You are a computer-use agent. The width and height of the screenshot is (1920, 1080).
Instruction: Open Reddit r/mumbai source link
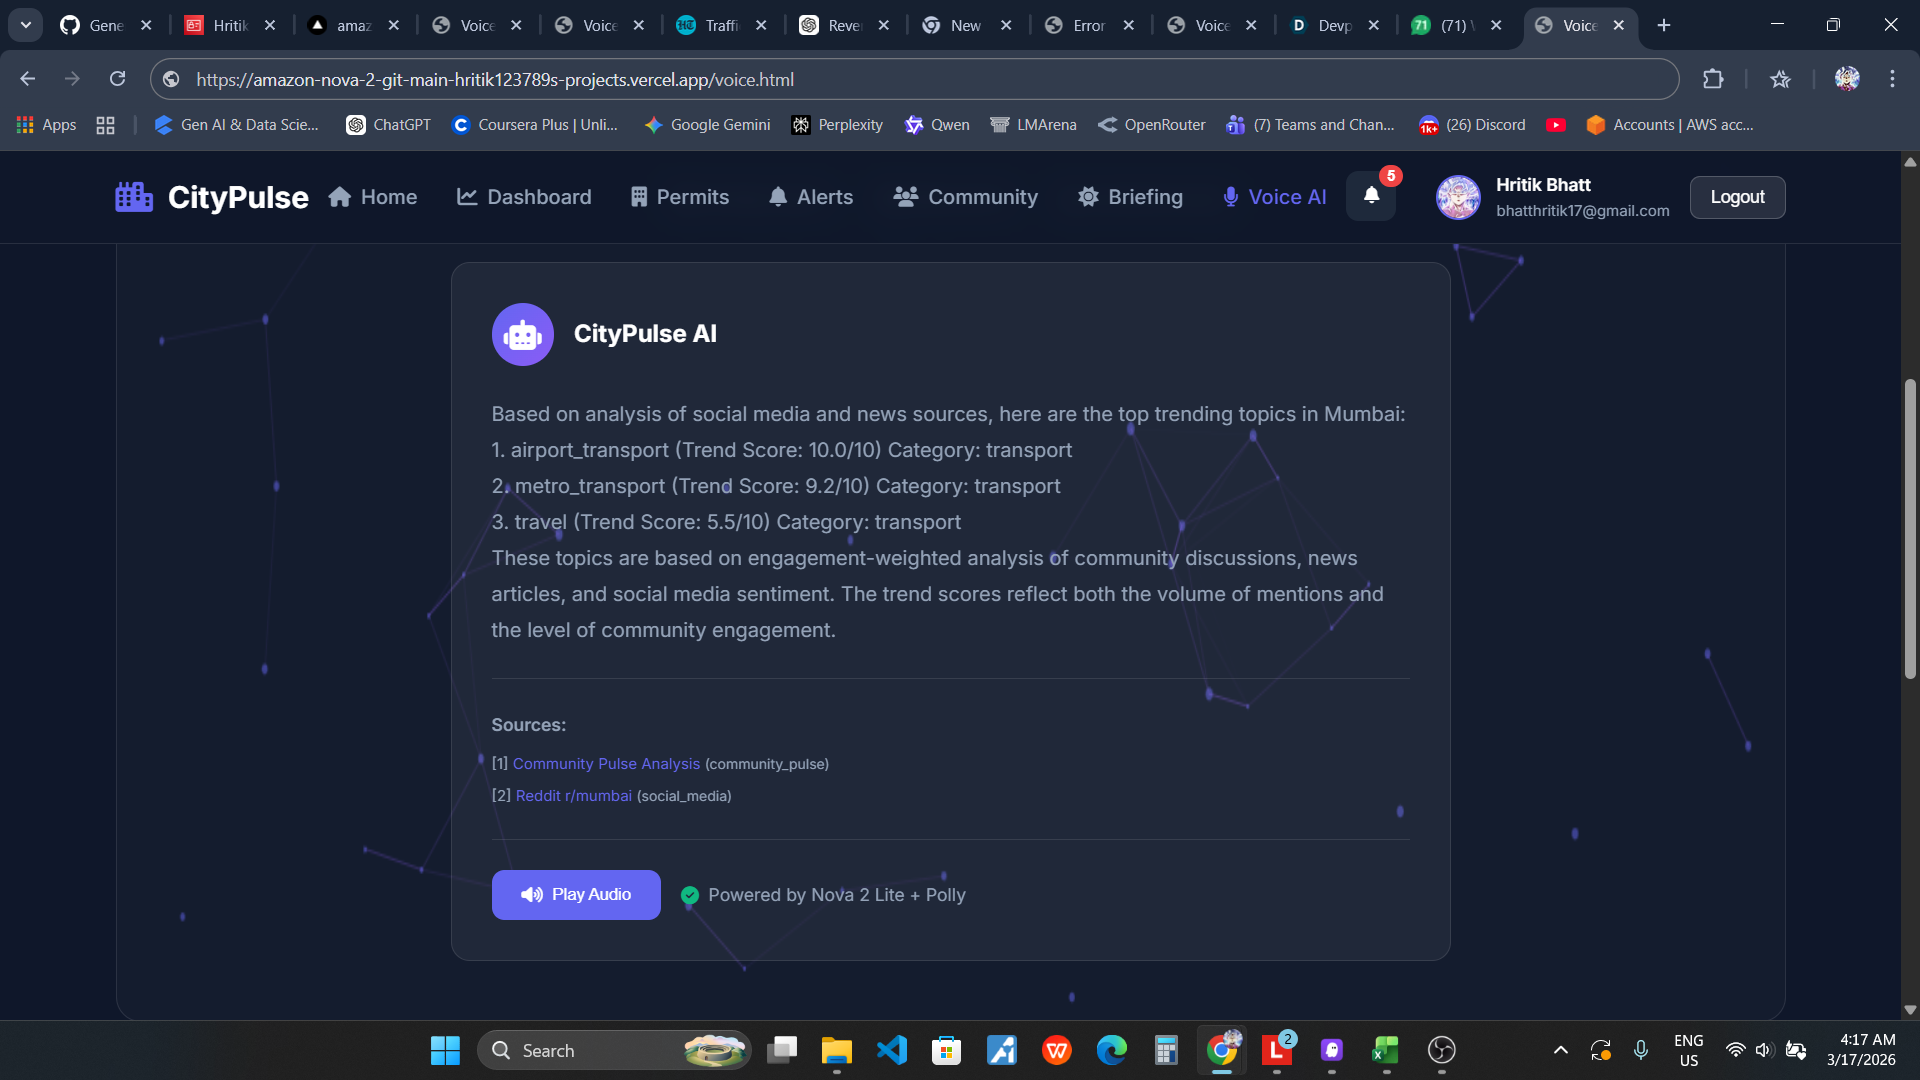pyautogui.click(x=574, y=796)
